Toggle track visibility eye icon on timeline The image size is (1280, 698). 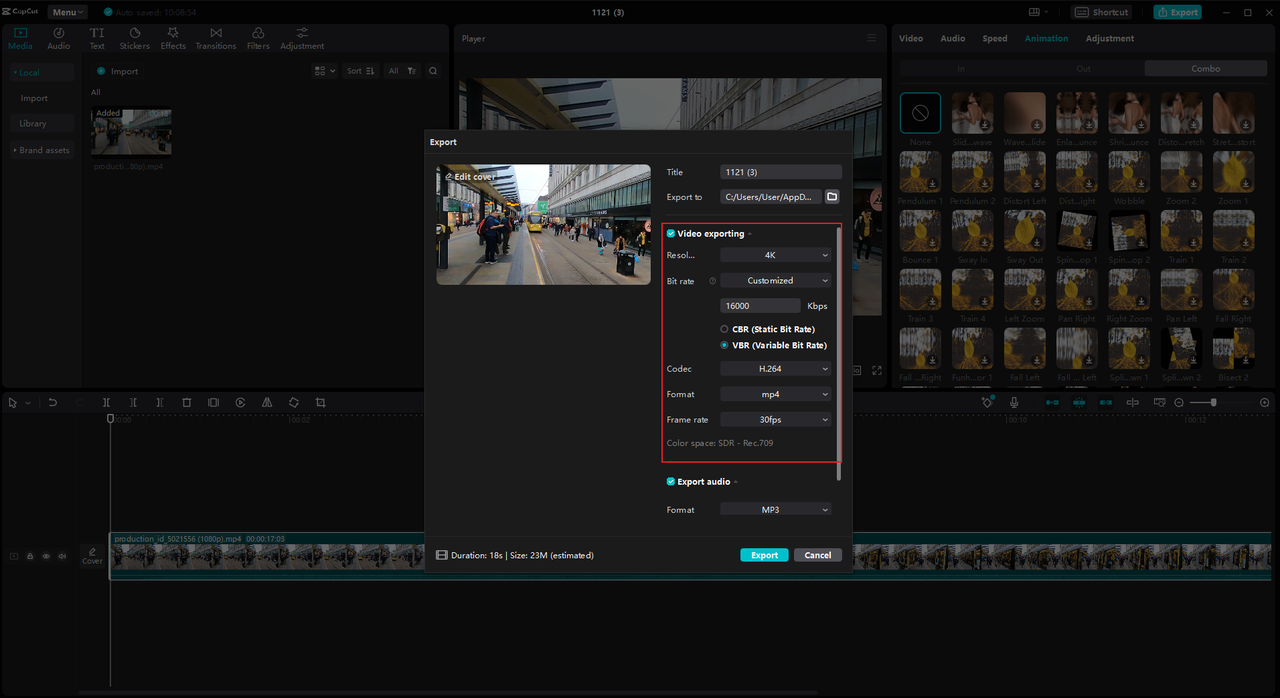click(x=46, y=556)
